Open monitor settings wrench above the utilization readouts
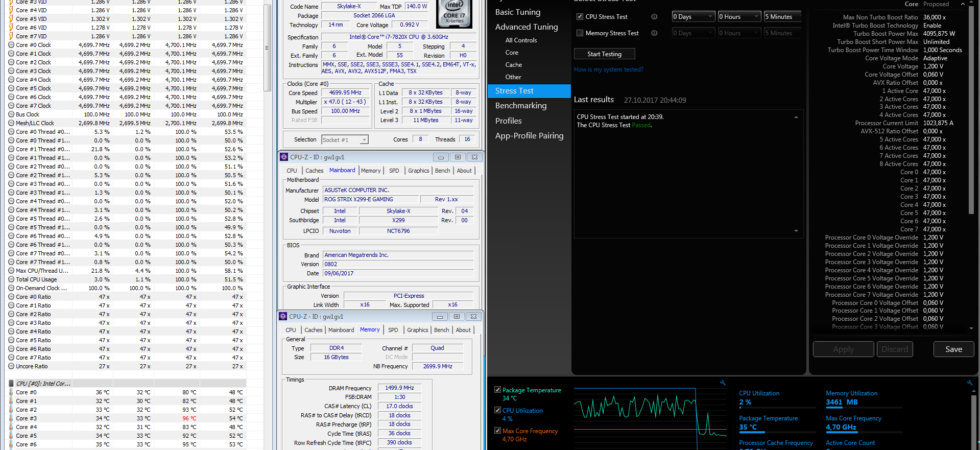980x450 pixels. 970,382
